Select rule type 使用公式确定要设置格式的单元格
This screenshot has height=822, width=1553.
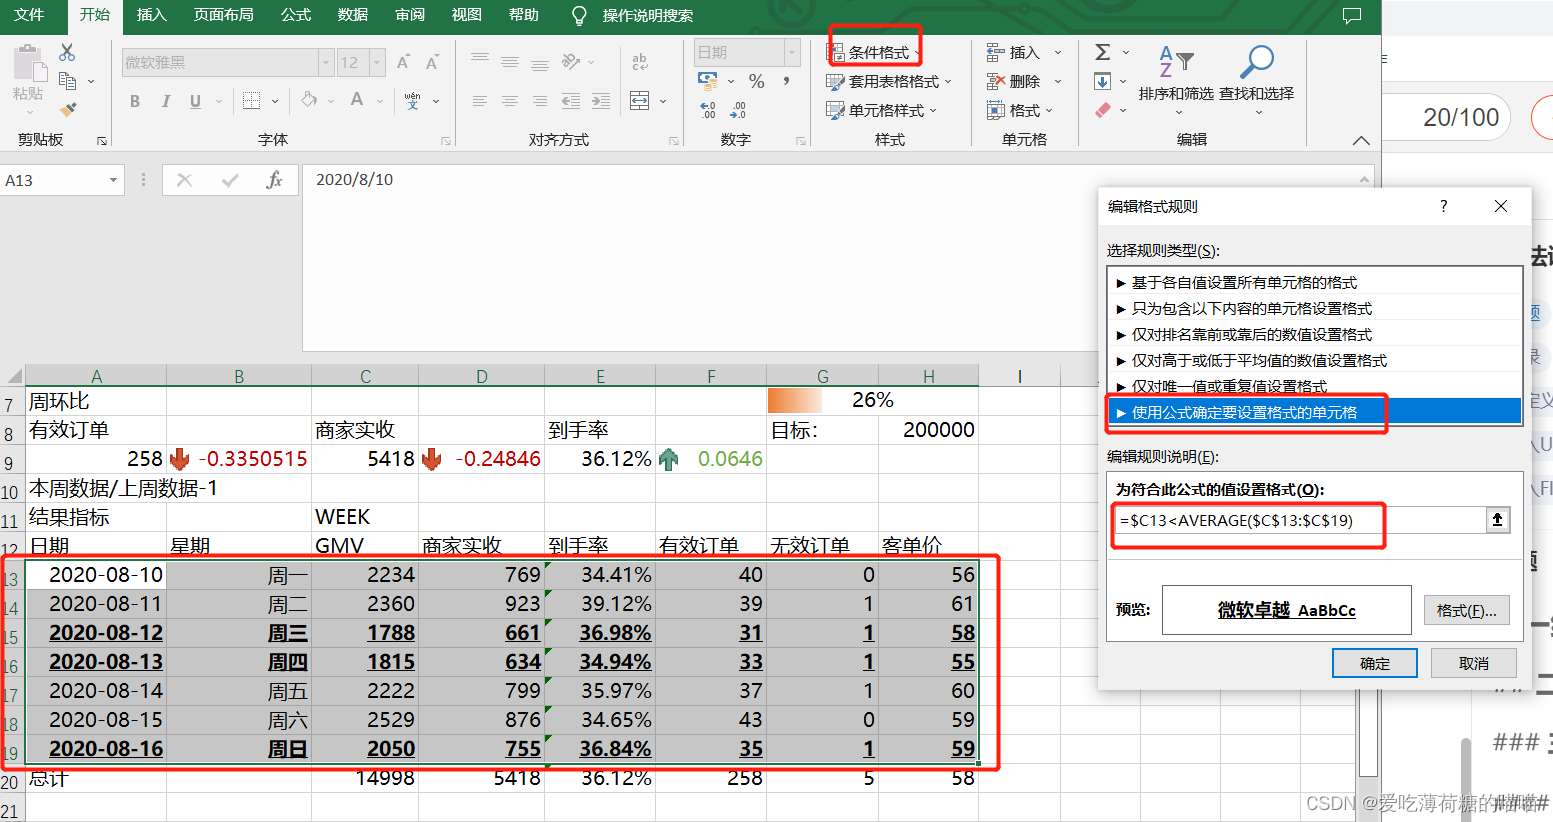(1314, 412)
